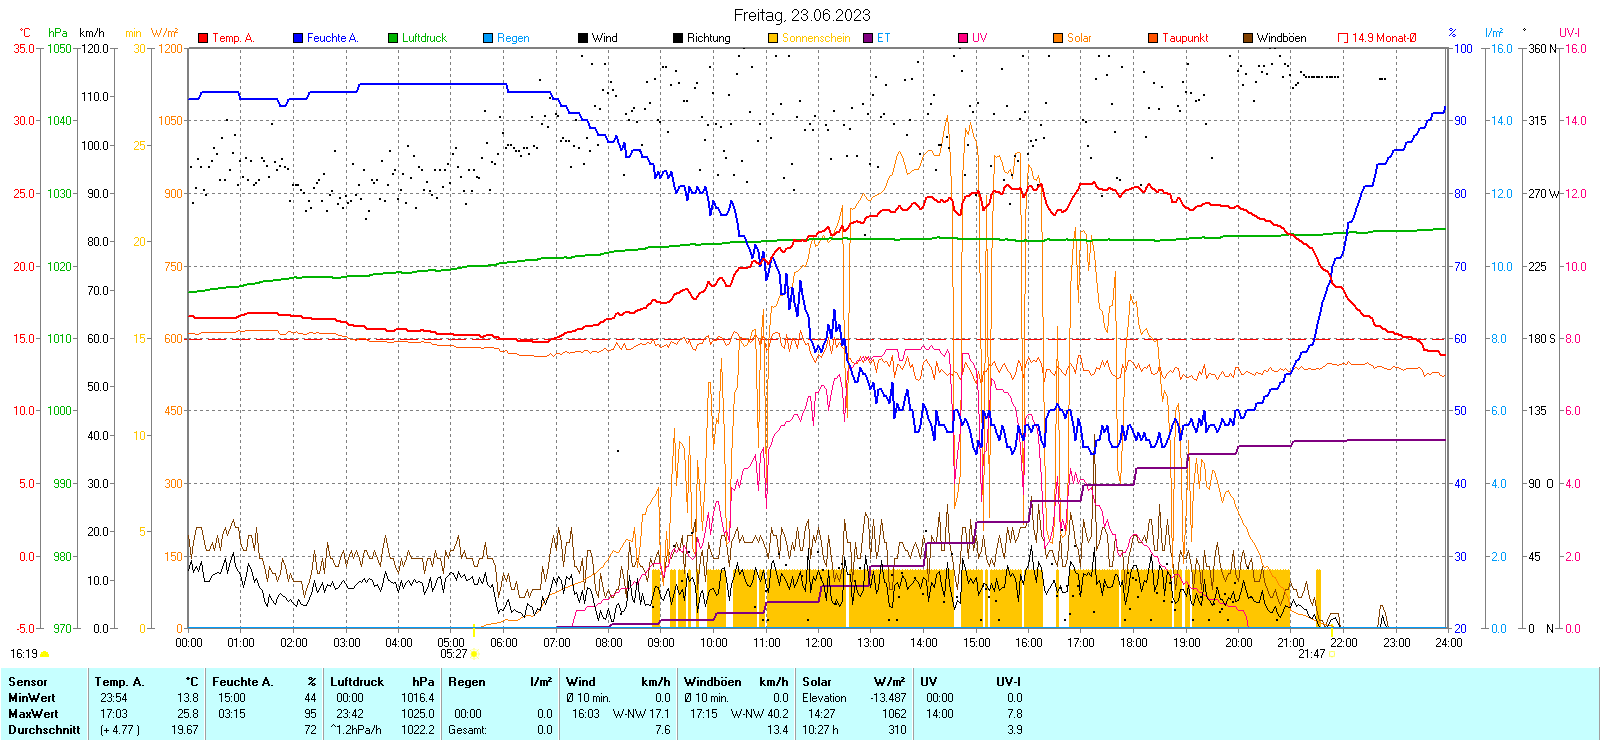1600x740 pixels.
Task: Click the brown Windböen legend square
Action: 1248,38
